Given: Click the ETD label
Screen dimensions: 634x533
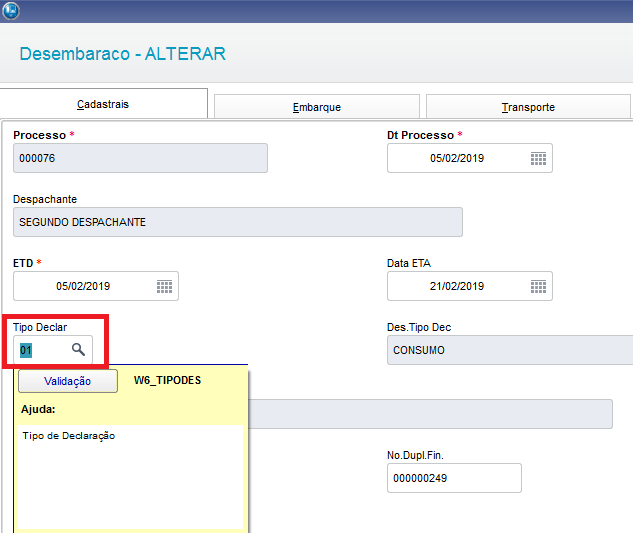Looking at the screenshot, I should pyautogui.click(x=23, y=263).
